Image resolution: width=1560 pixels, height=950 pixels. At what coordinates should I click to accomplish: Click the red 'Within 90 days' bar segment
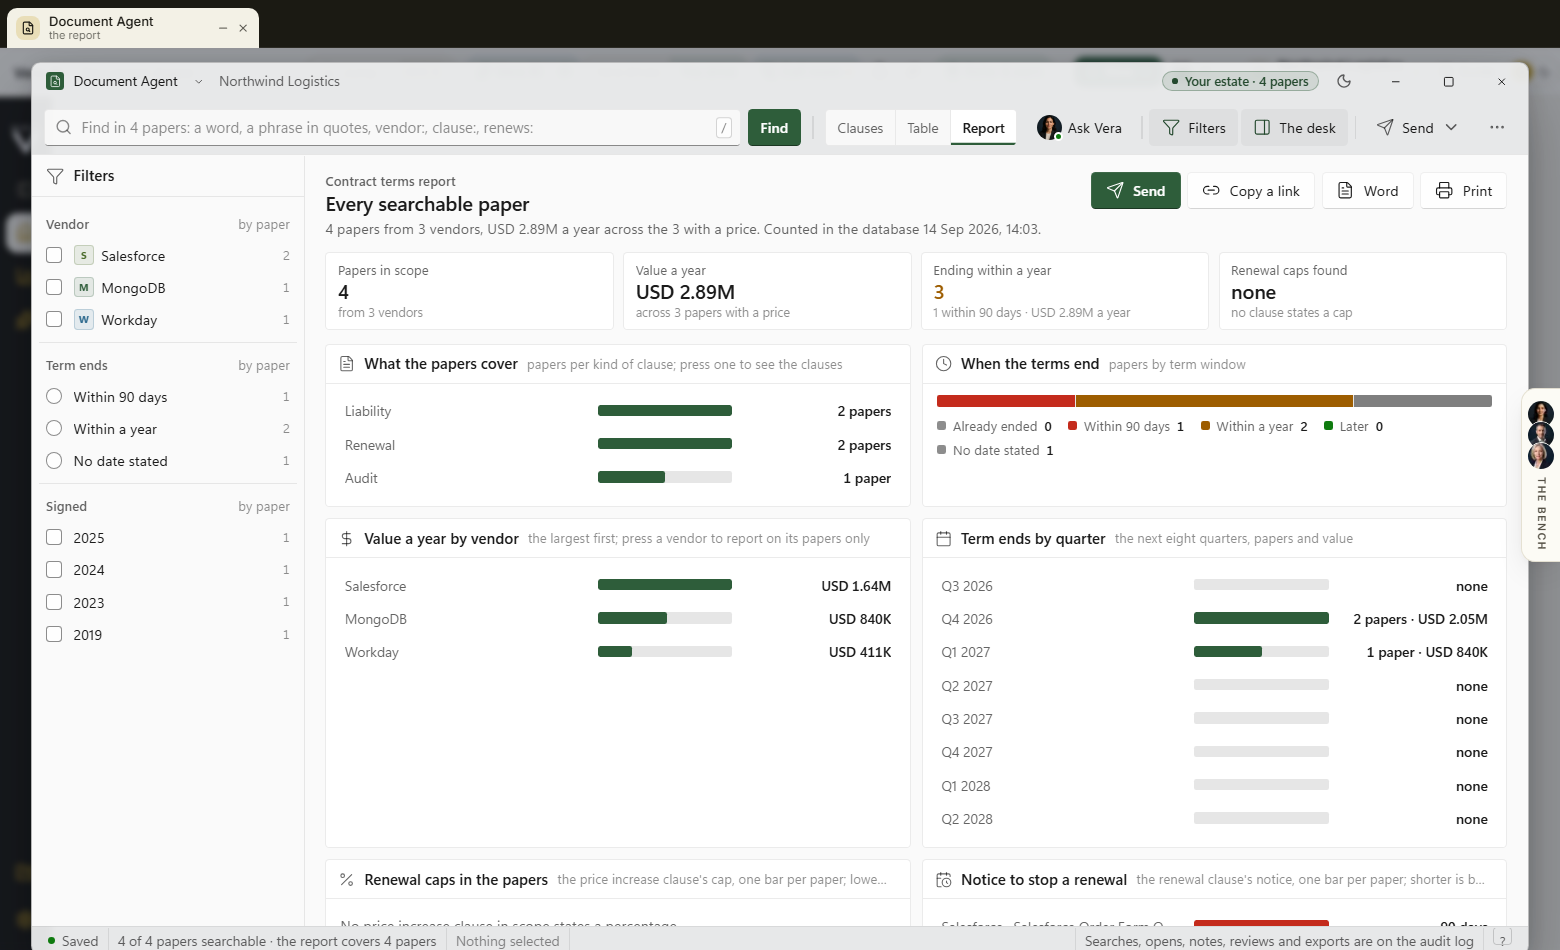[1006, 401]
